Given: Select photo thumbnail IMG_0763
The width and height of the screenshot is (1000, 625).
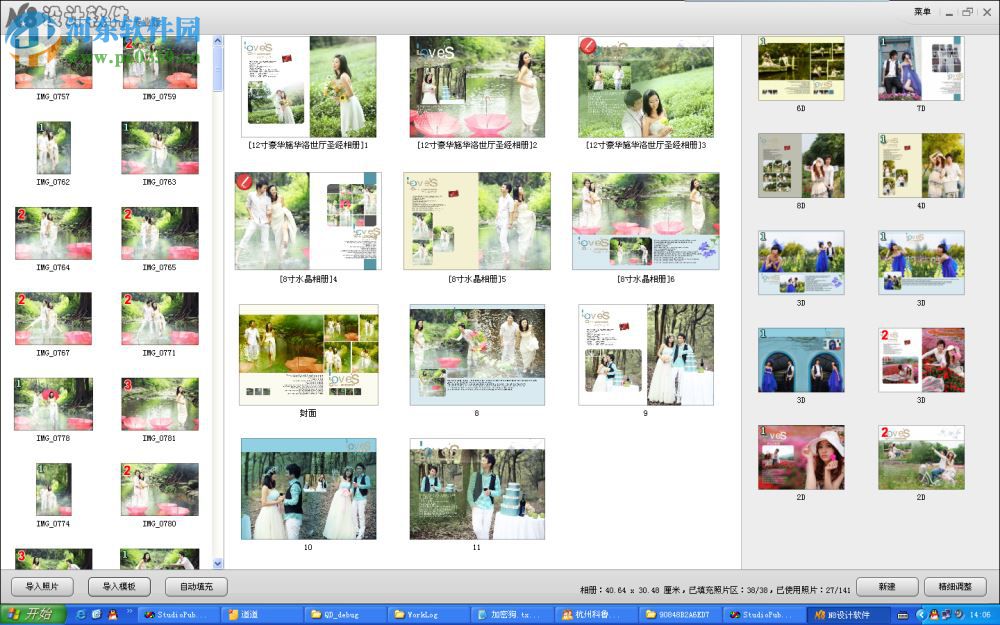Looking at the screenshot, I should pyautogui.click(x=159, y=147).
